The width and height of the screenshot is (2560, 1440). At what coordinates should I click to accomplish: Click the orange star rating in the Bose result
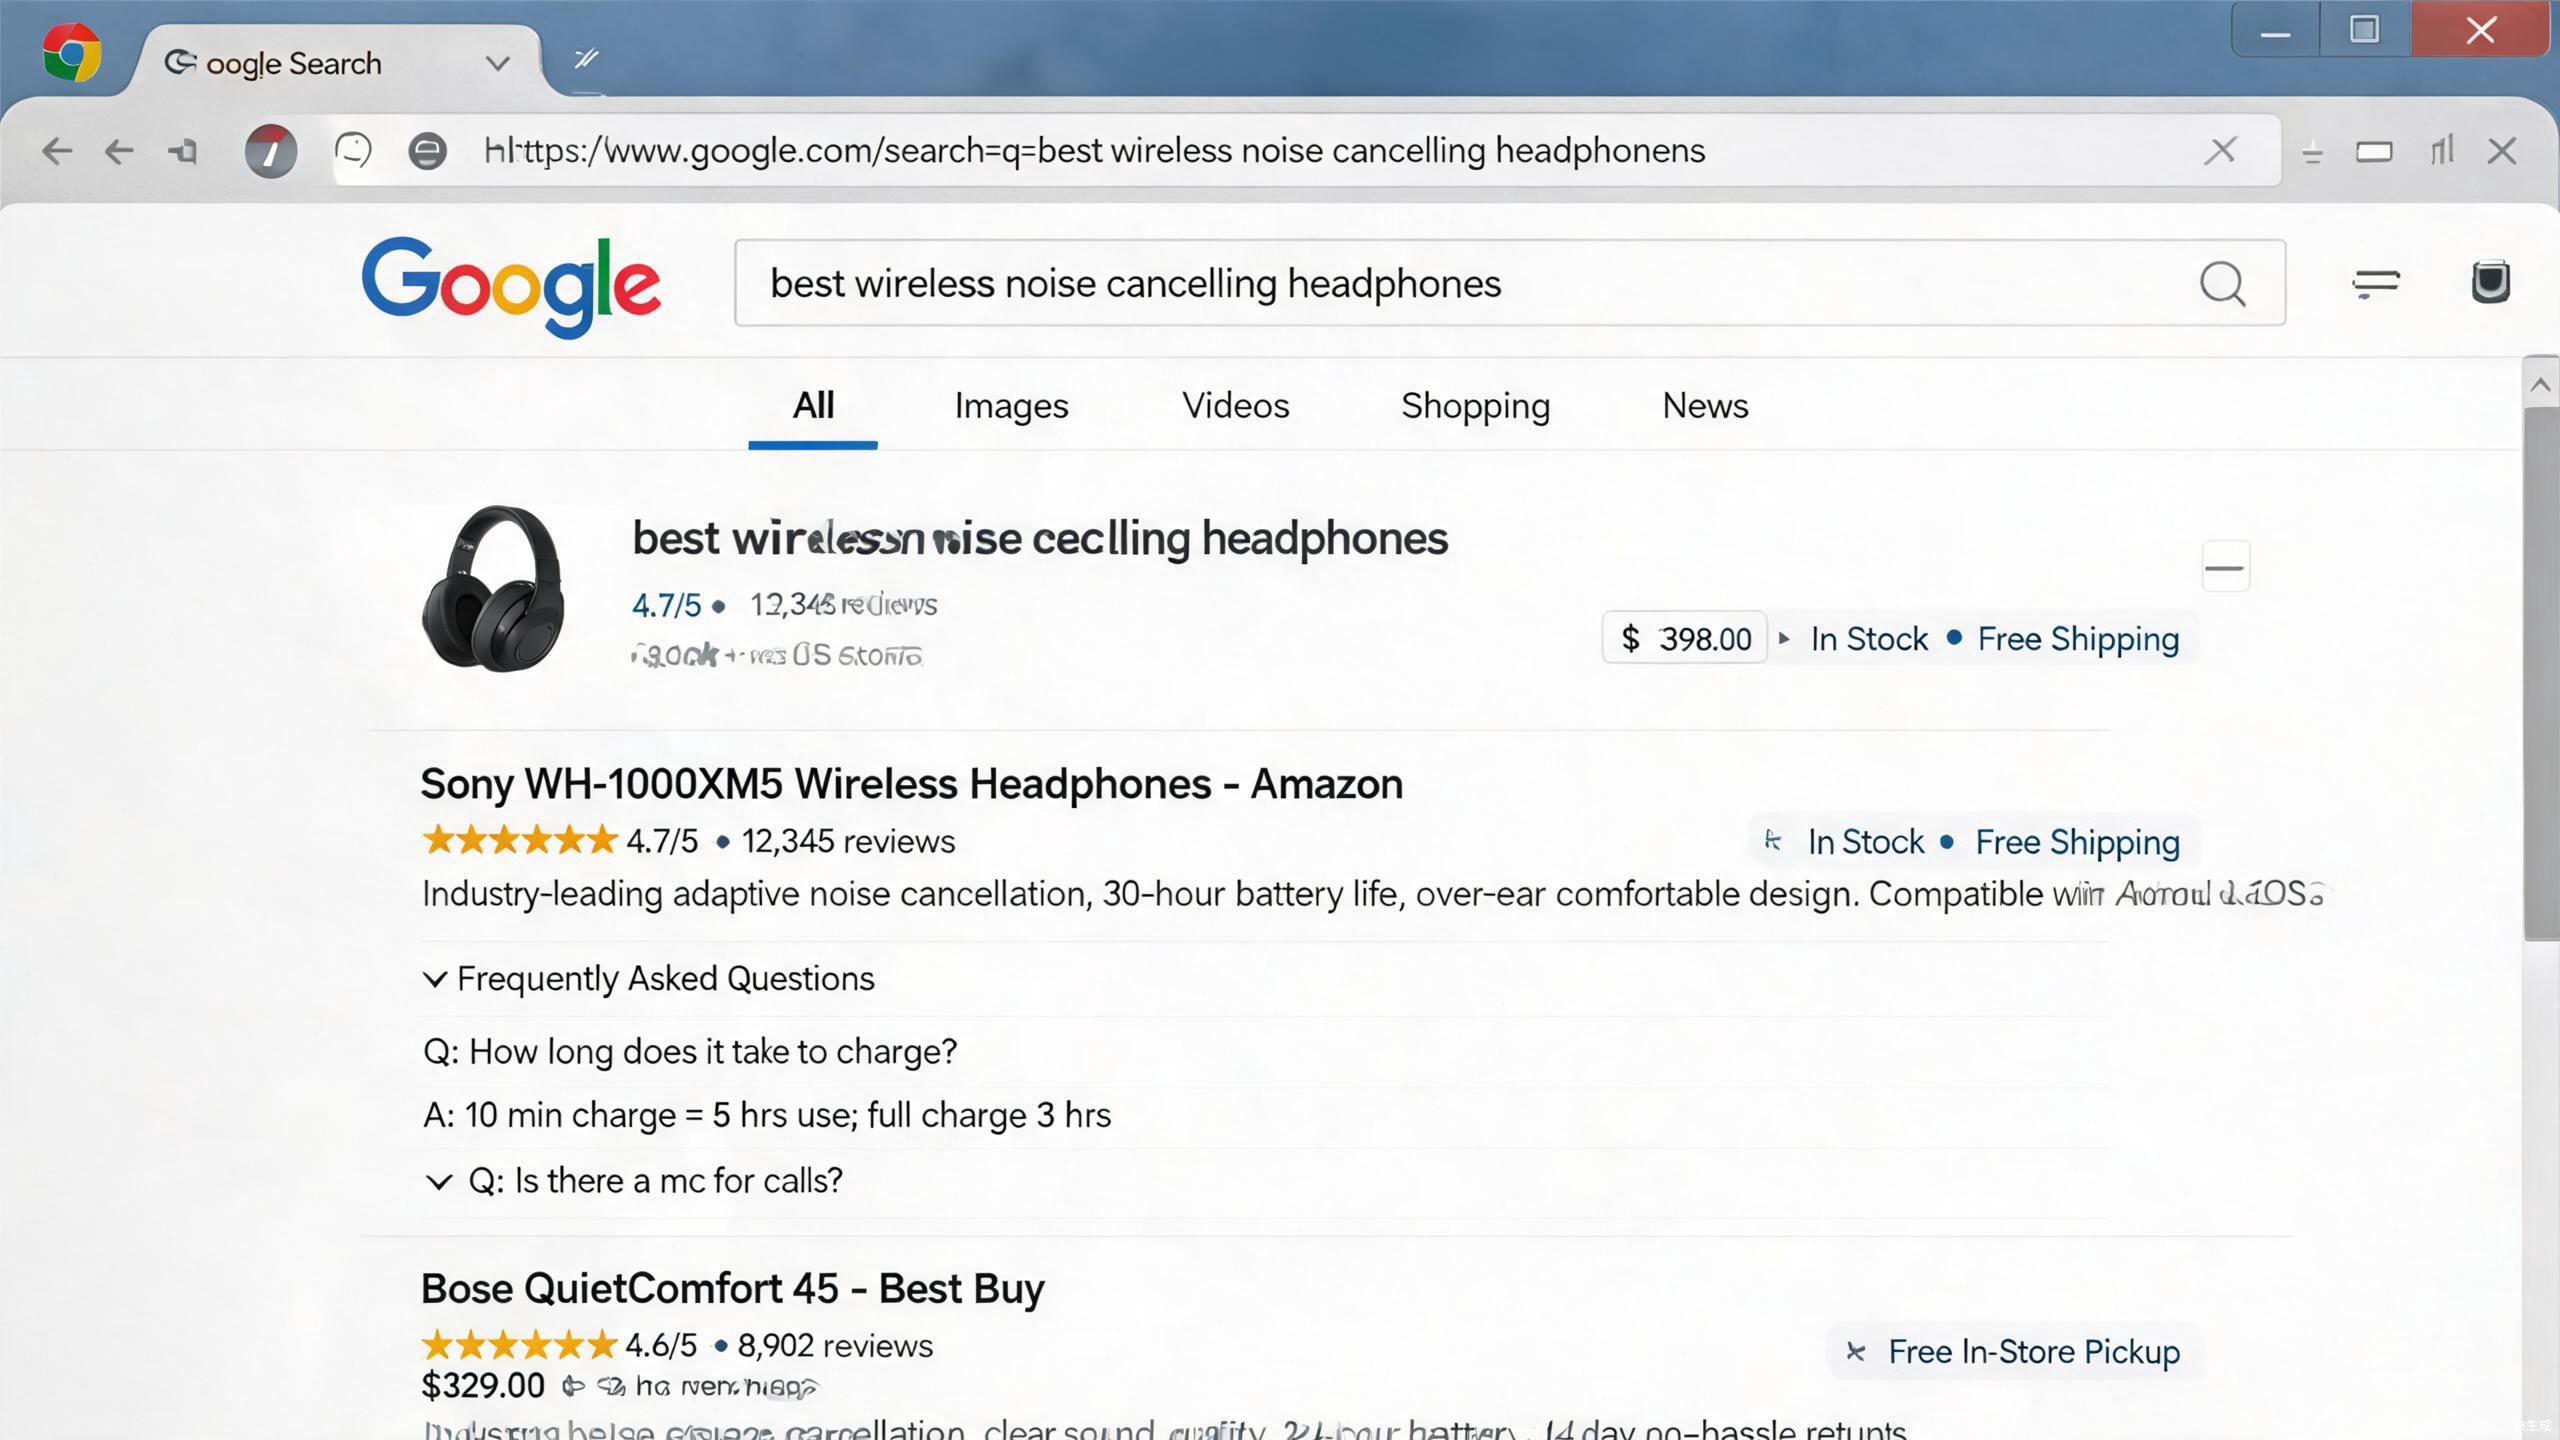click(519, 1345)
